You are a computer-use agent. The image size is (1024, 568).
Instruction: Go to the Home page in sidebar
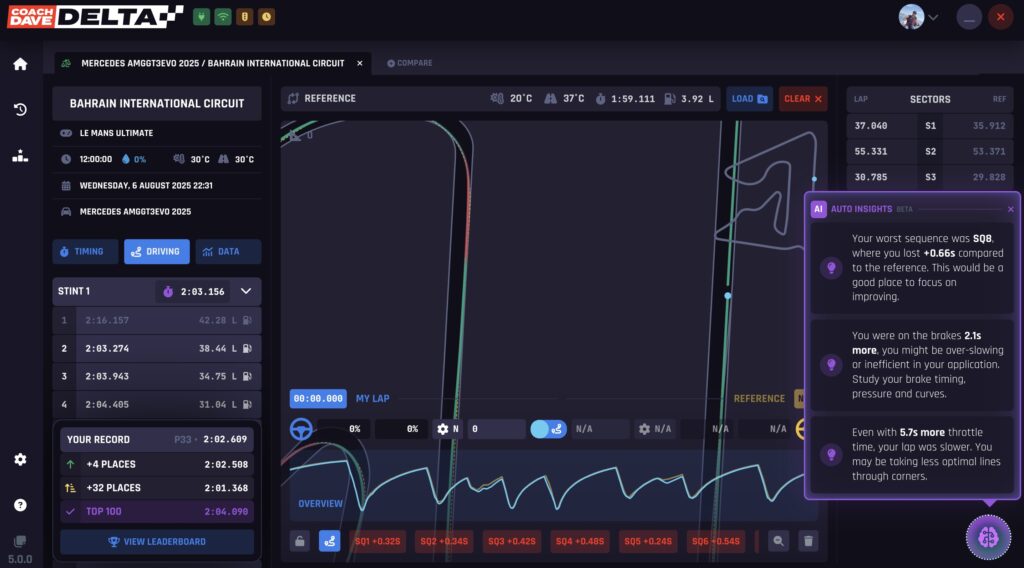click(20, 64)
